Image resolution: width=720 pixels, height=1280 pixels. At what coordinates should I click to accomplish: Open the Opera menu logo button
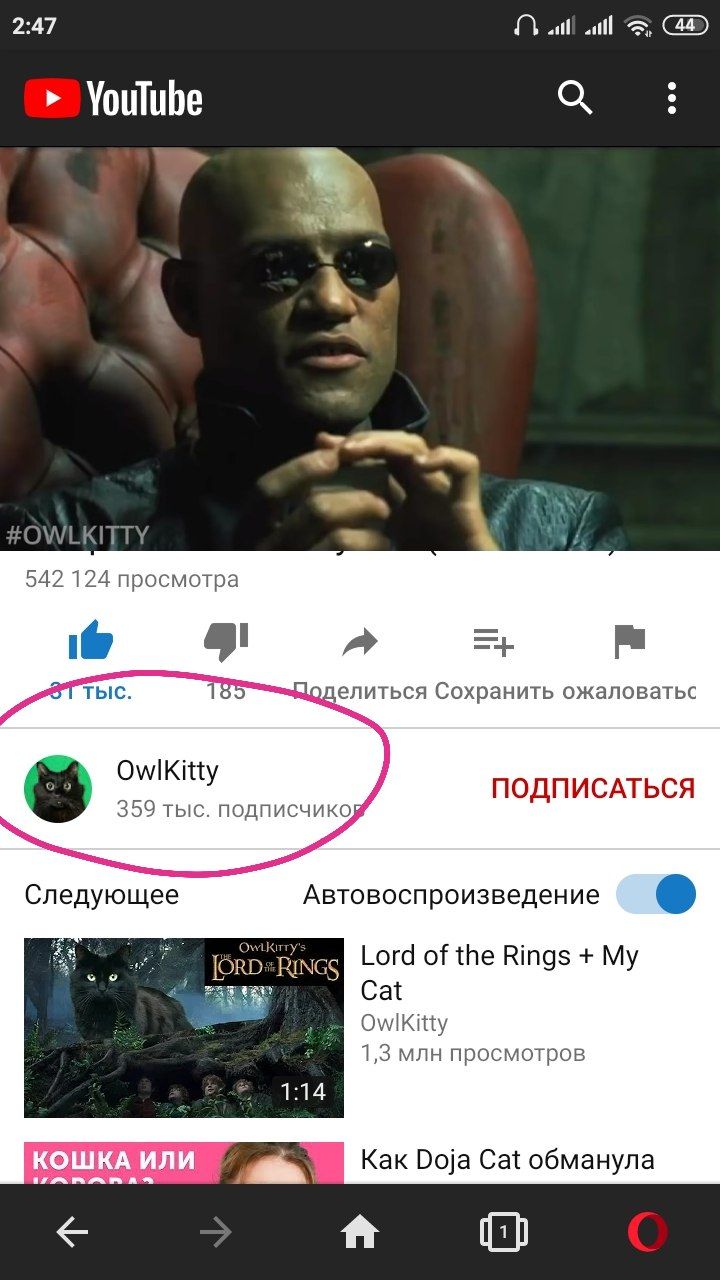click(x=648, y=1233)
